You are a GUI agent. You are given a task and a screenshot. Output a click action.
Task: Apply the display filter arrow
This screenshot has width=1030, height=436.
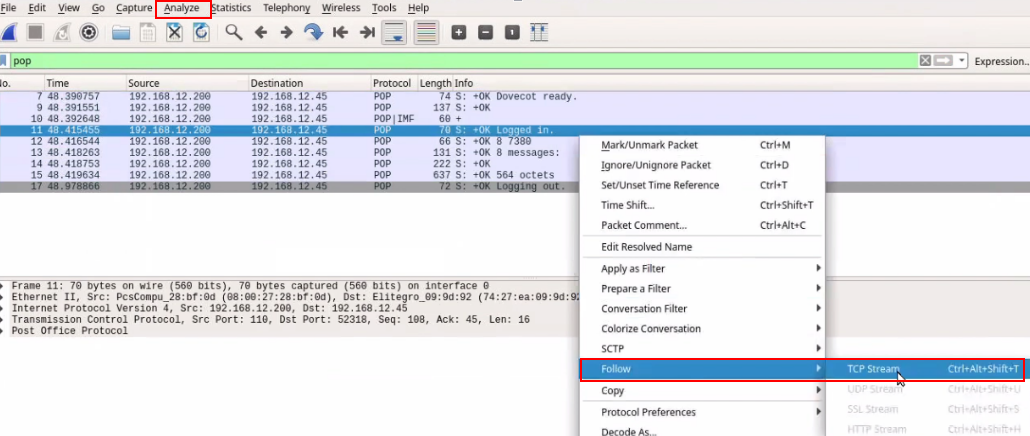click(x=943, y=61)
